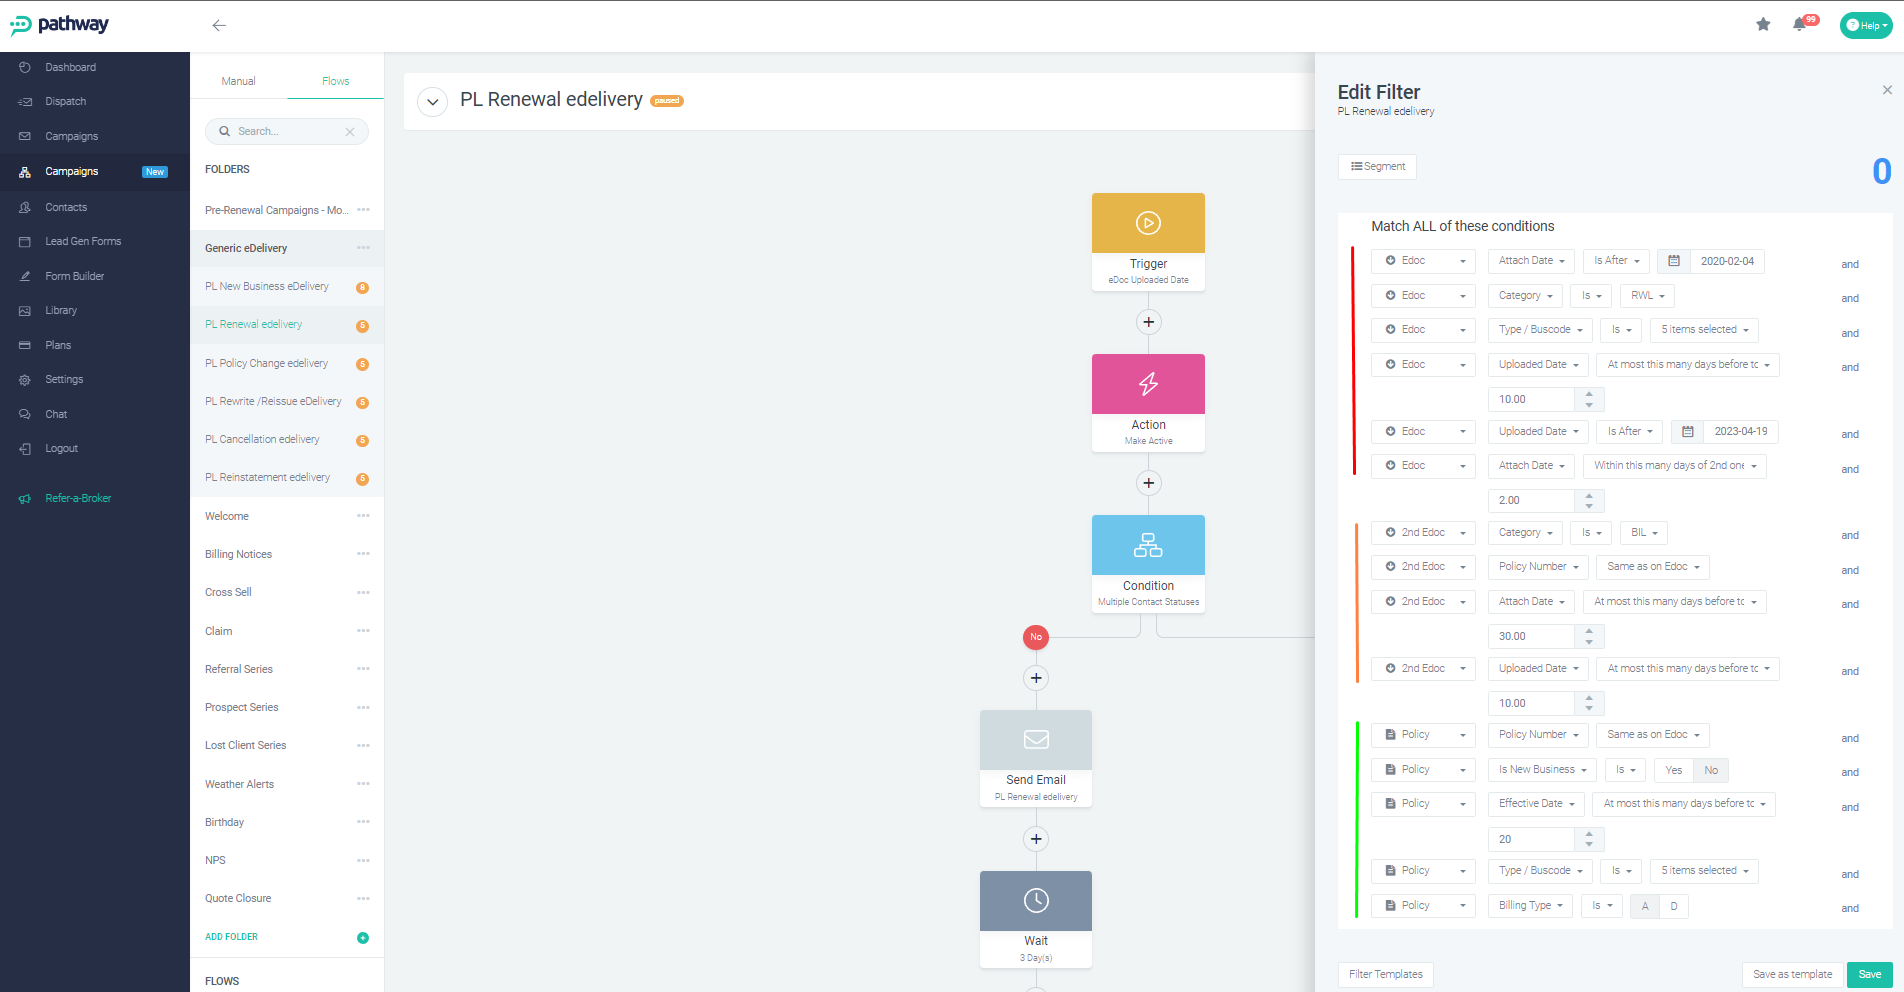Screen dimensions: 1904x992
Task: Click the Trigger play icon node
Action: (1148, 223)
